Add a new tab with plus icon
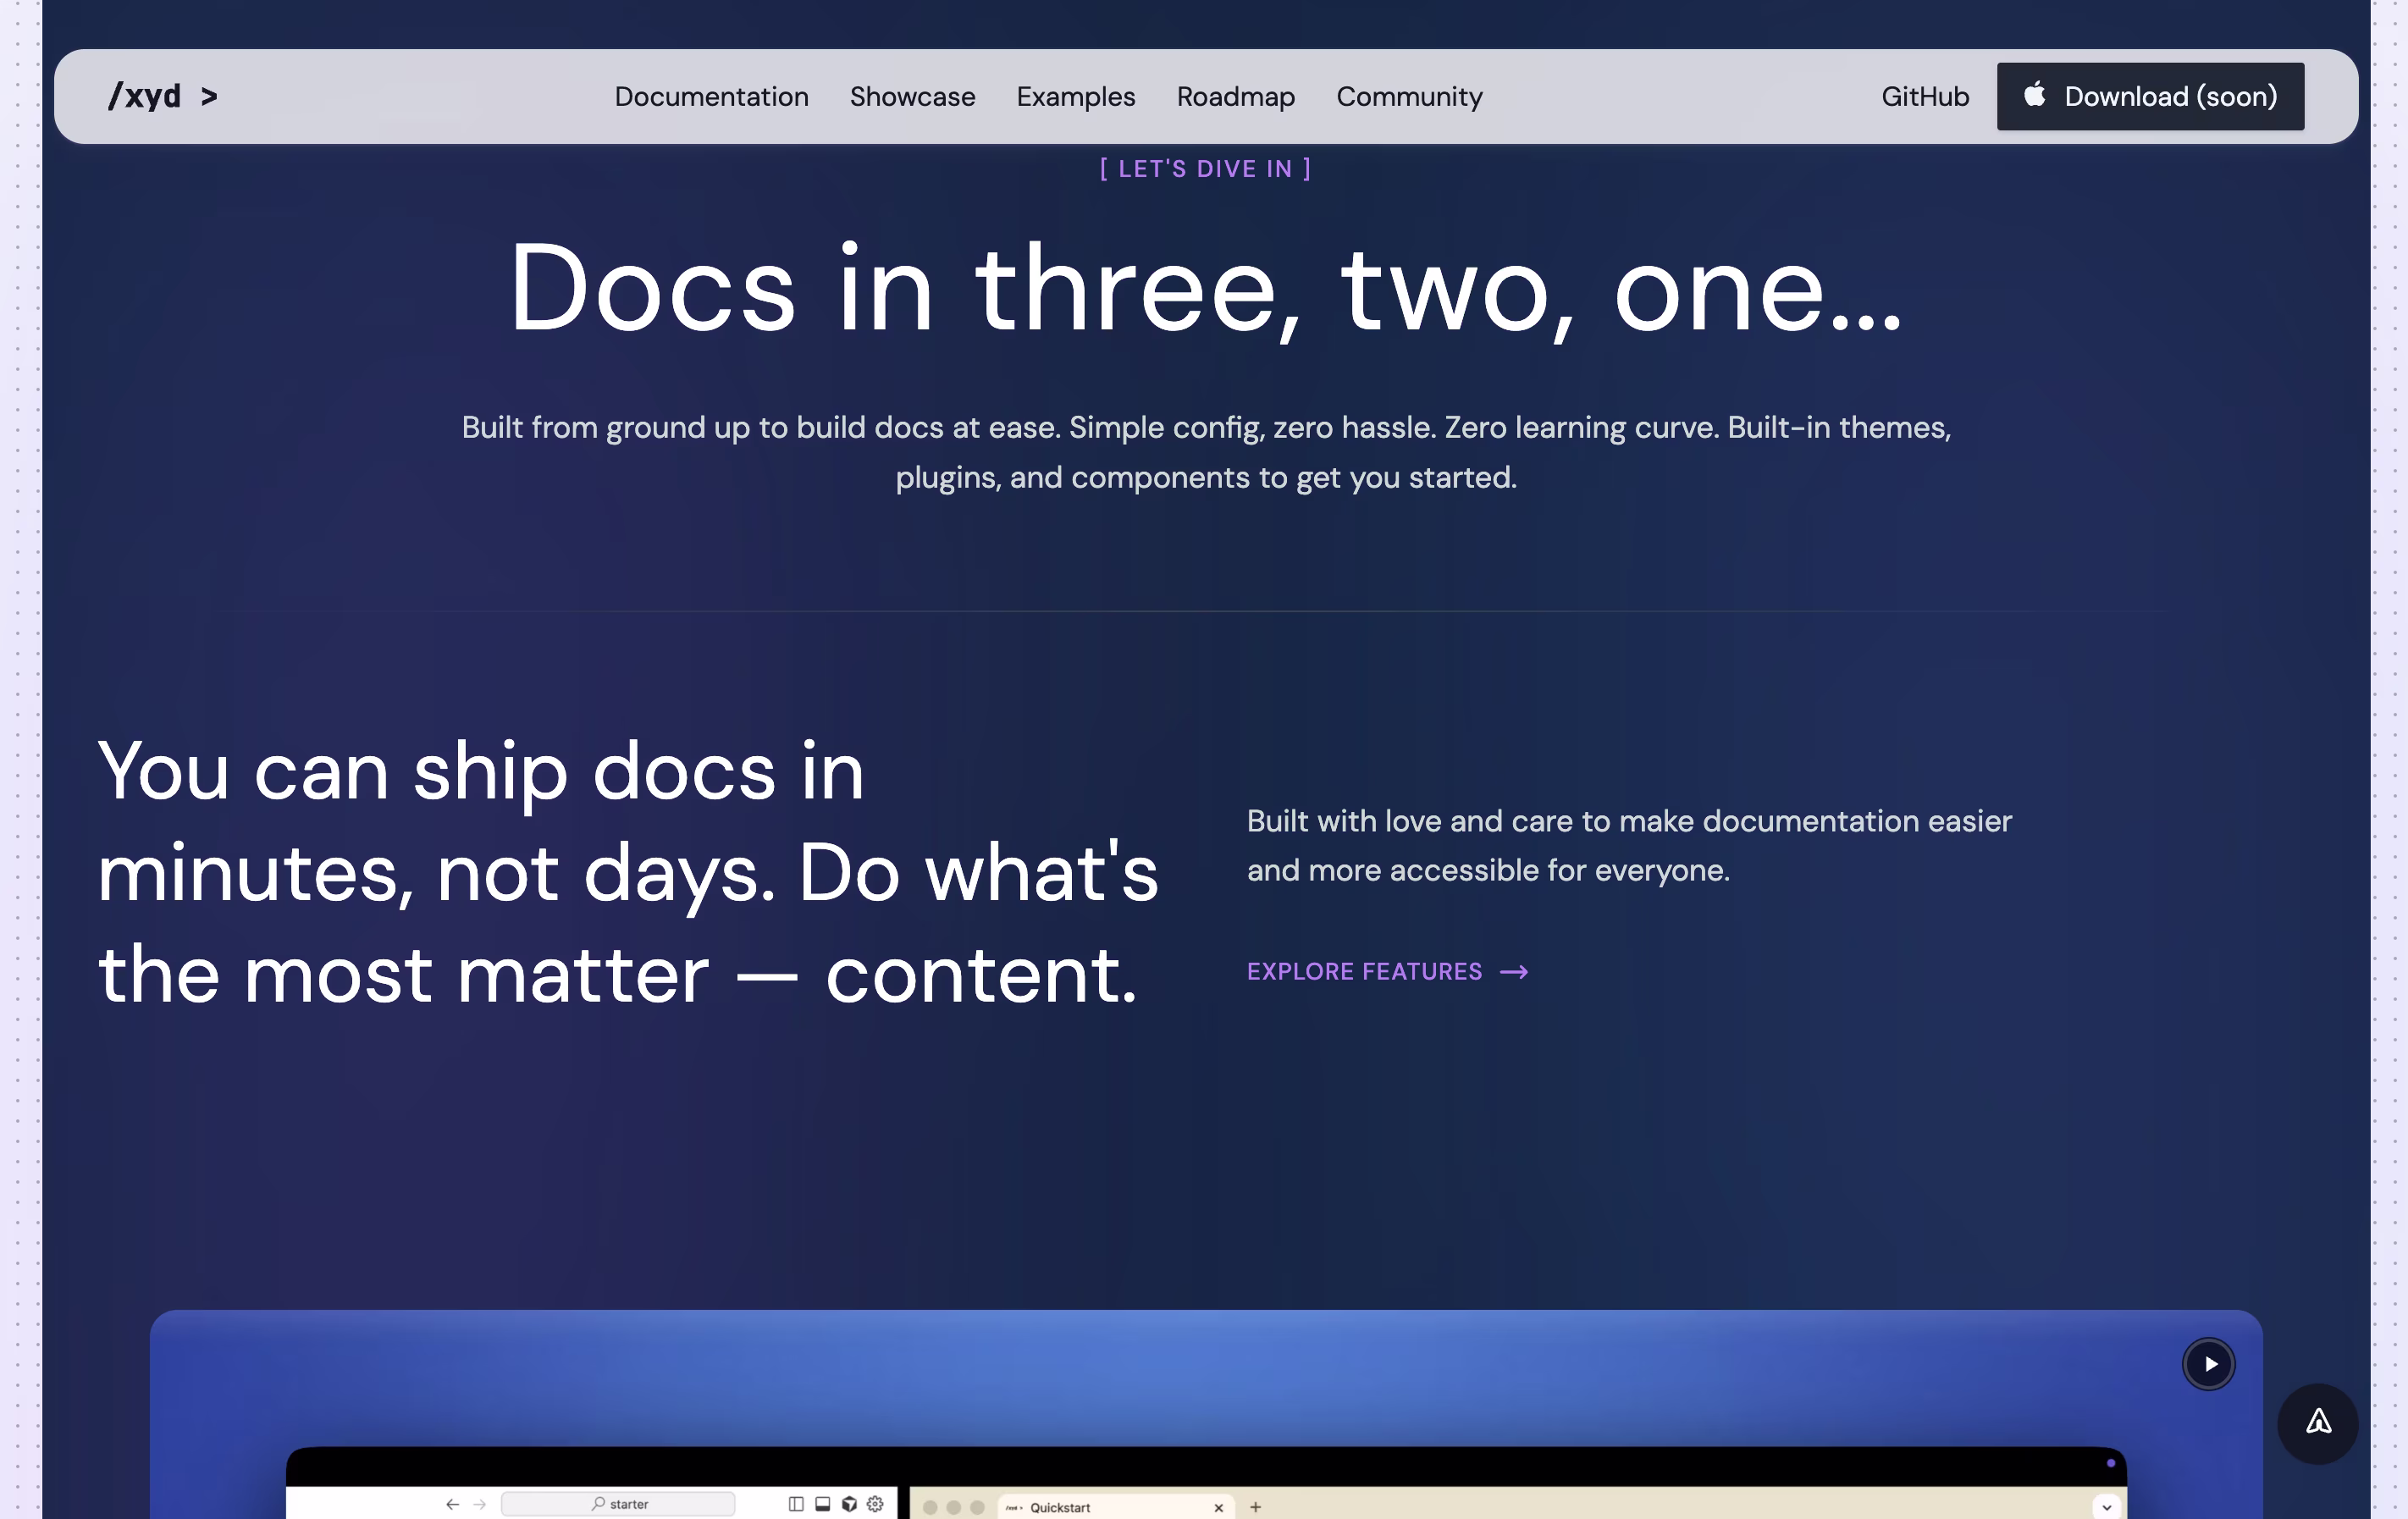This screenshot has width=2408, height=1519. pos(1255,1507)
